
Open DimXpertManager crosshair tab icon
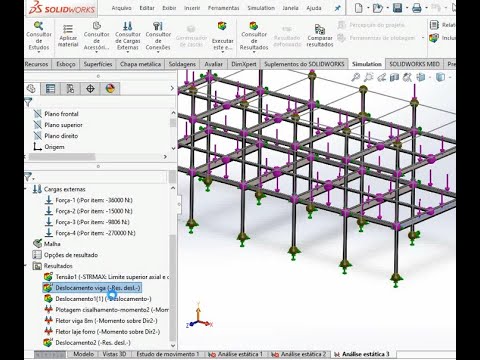pos(90,89)
